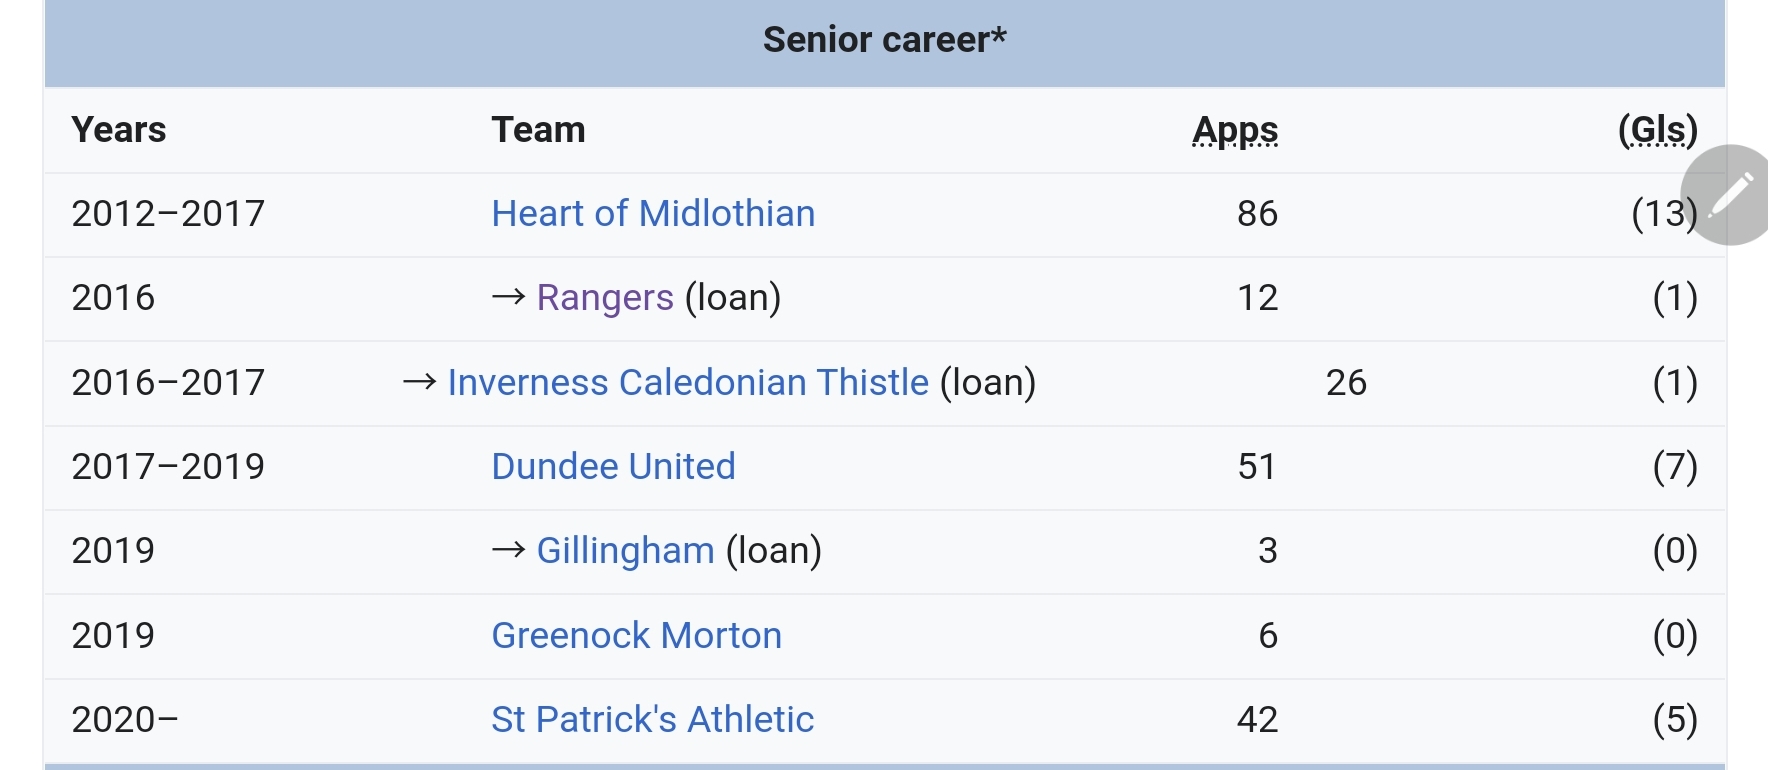Select the 2017–2019 years cell
The image size is (1768, 770).
pyautogui.click(x=168, y=467)
